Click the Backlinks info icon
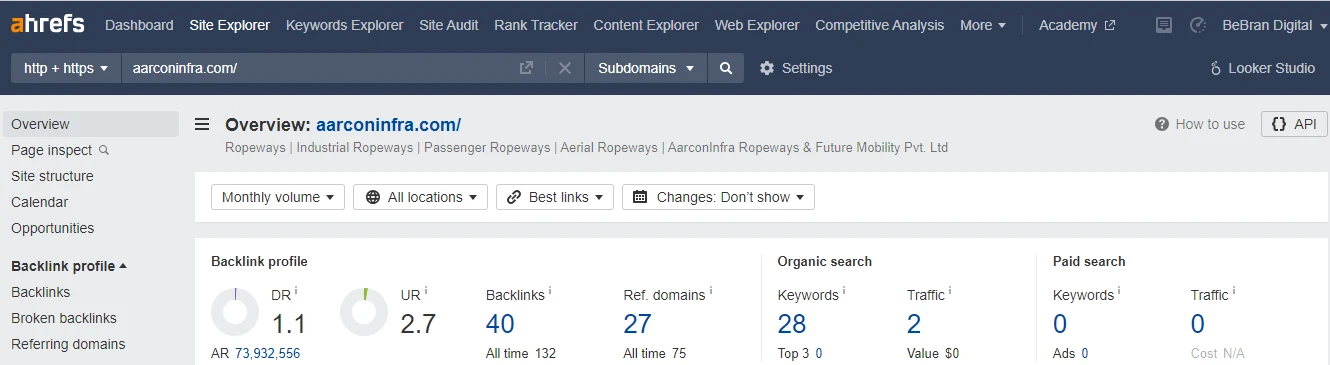 click(x=550, y=291)
